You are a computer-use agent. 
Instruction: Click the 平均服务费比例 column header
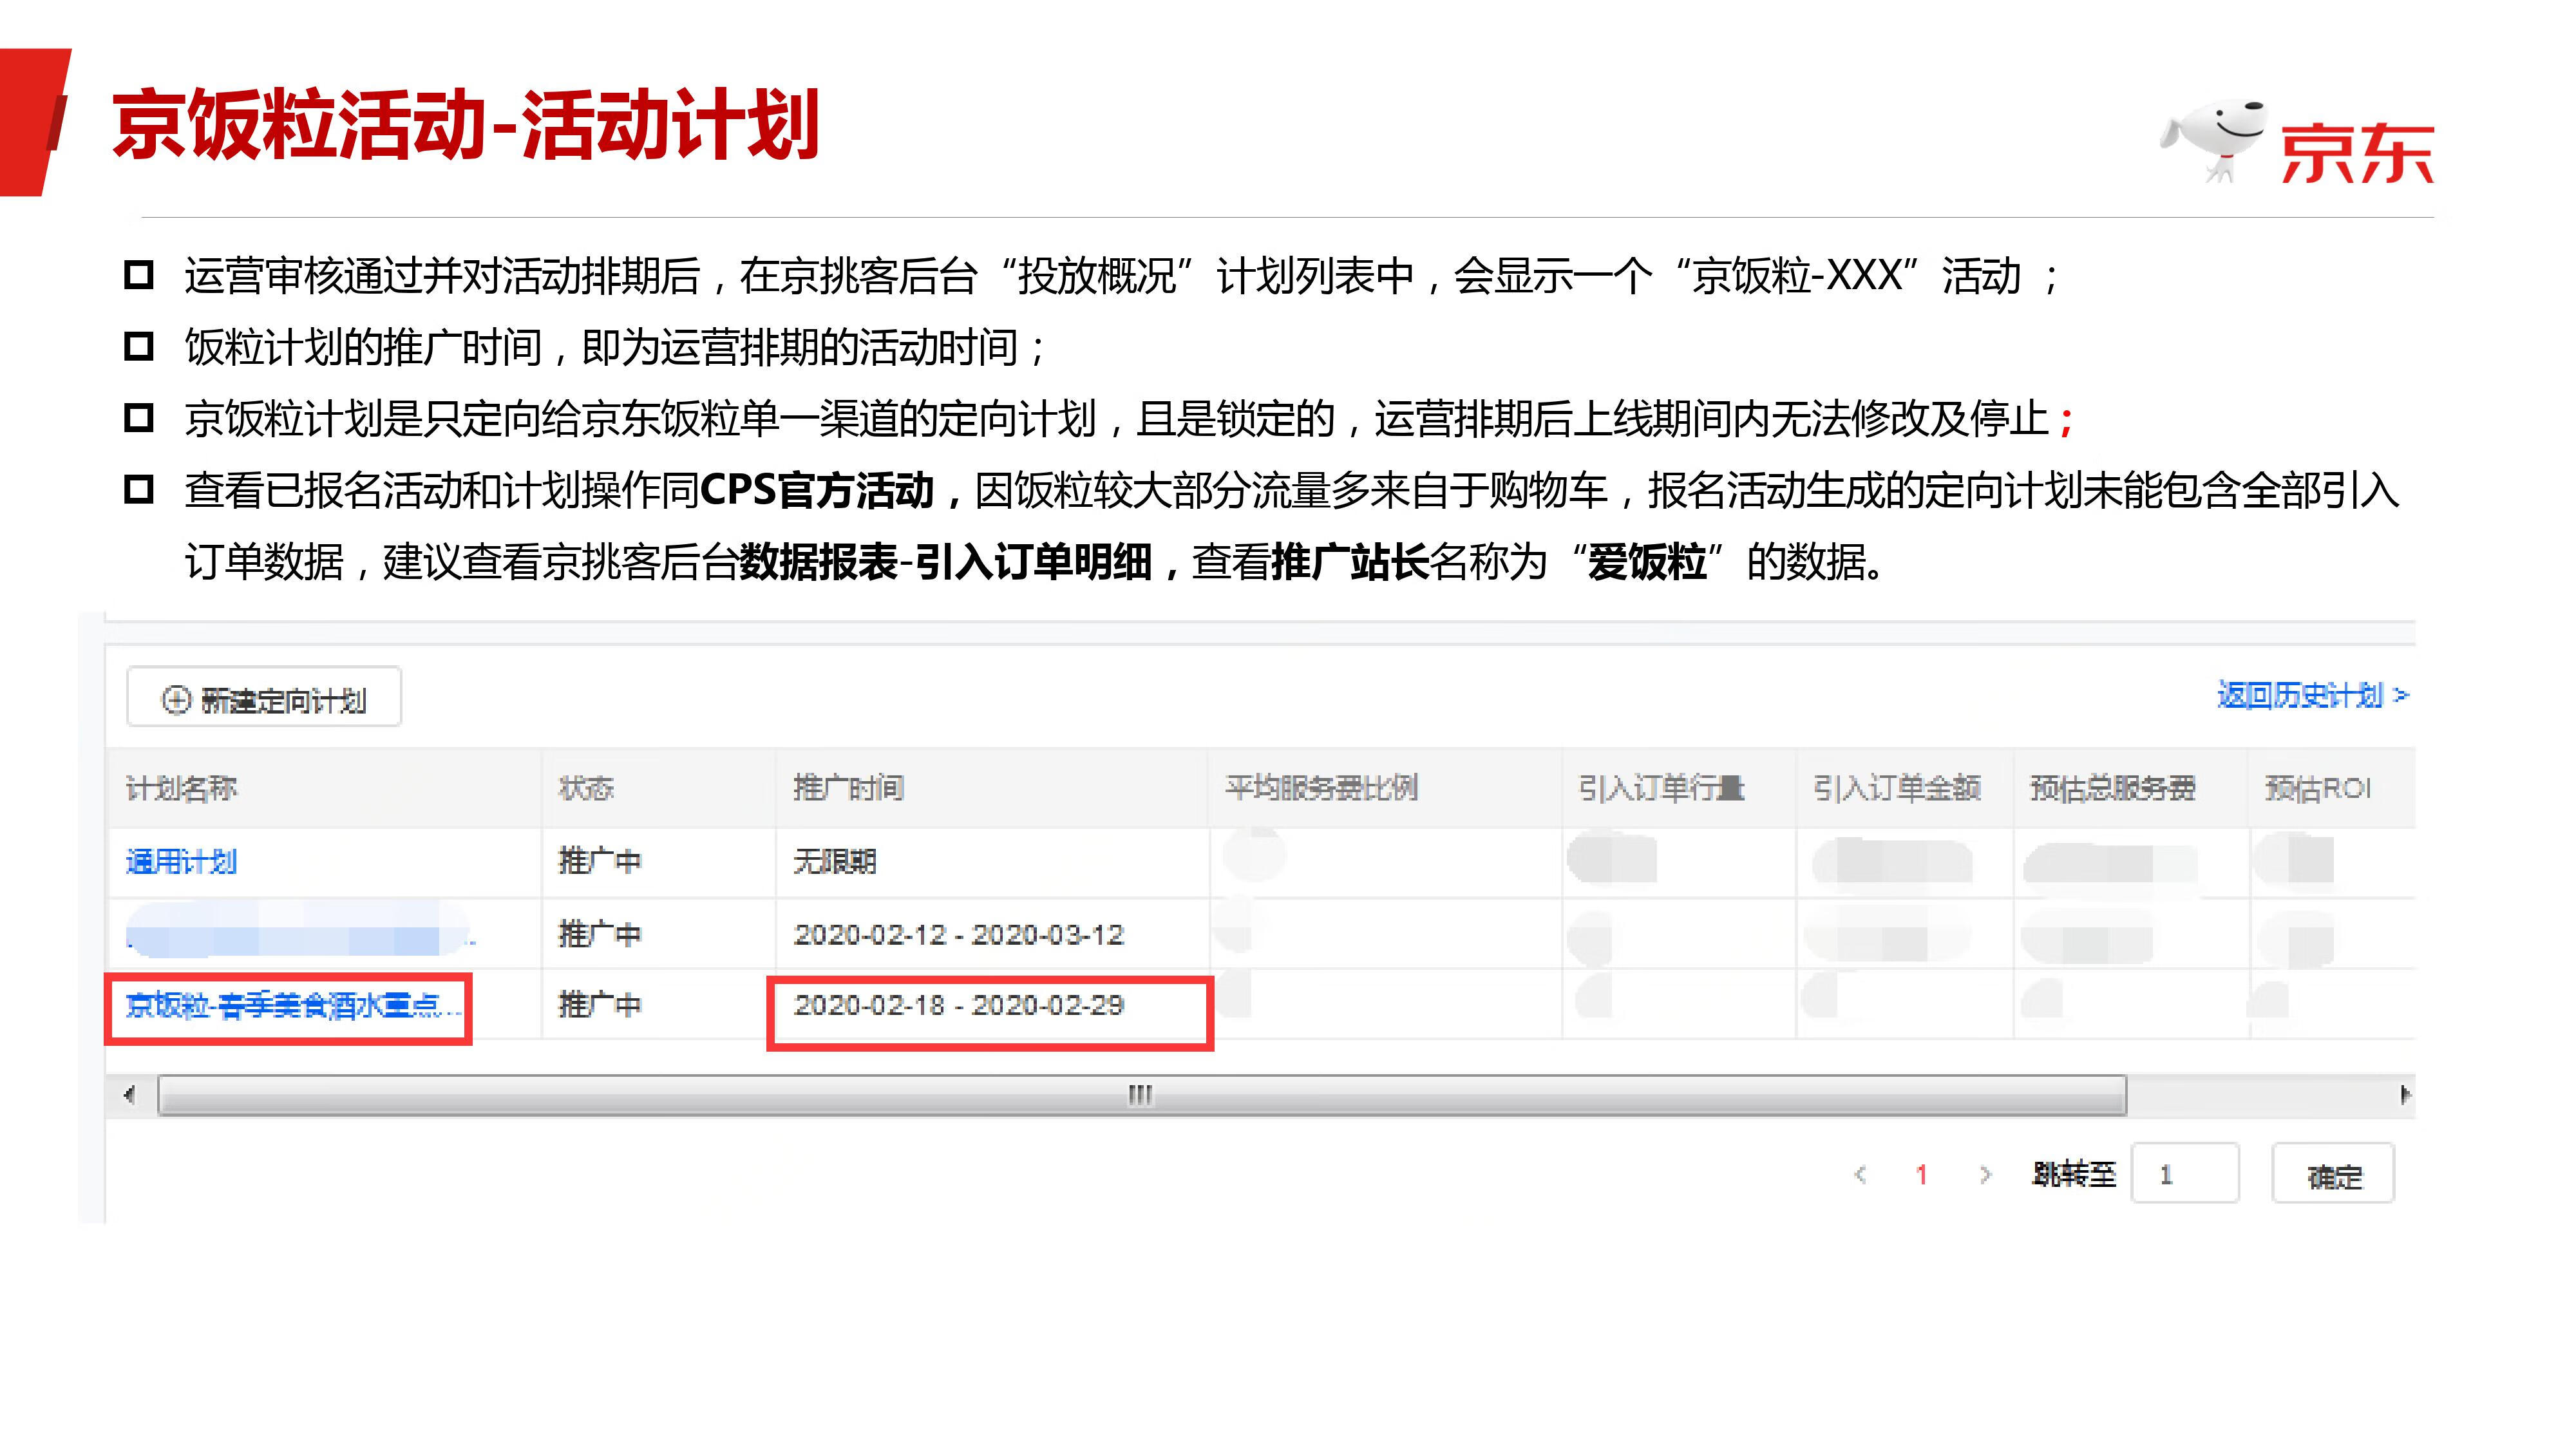point(1321,788)
